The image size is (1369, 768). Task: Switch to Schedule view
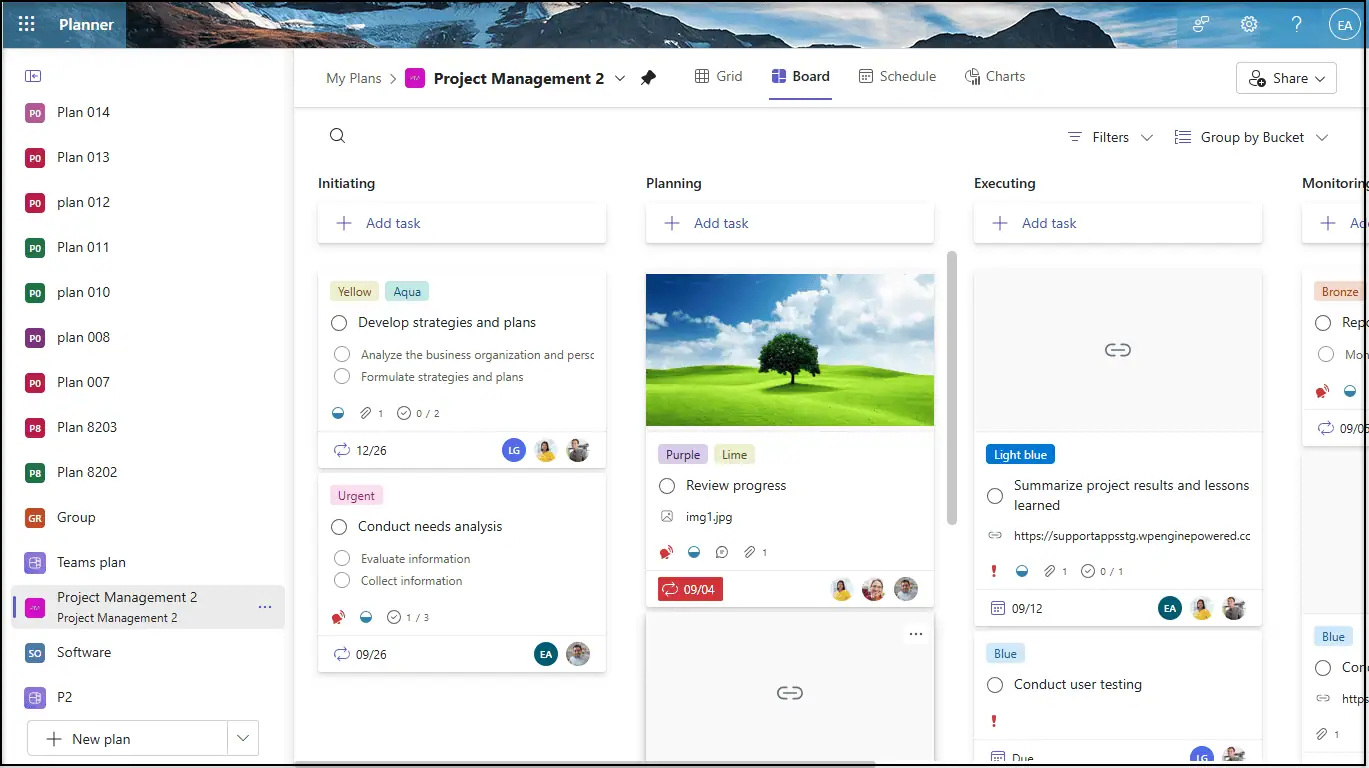897,76
